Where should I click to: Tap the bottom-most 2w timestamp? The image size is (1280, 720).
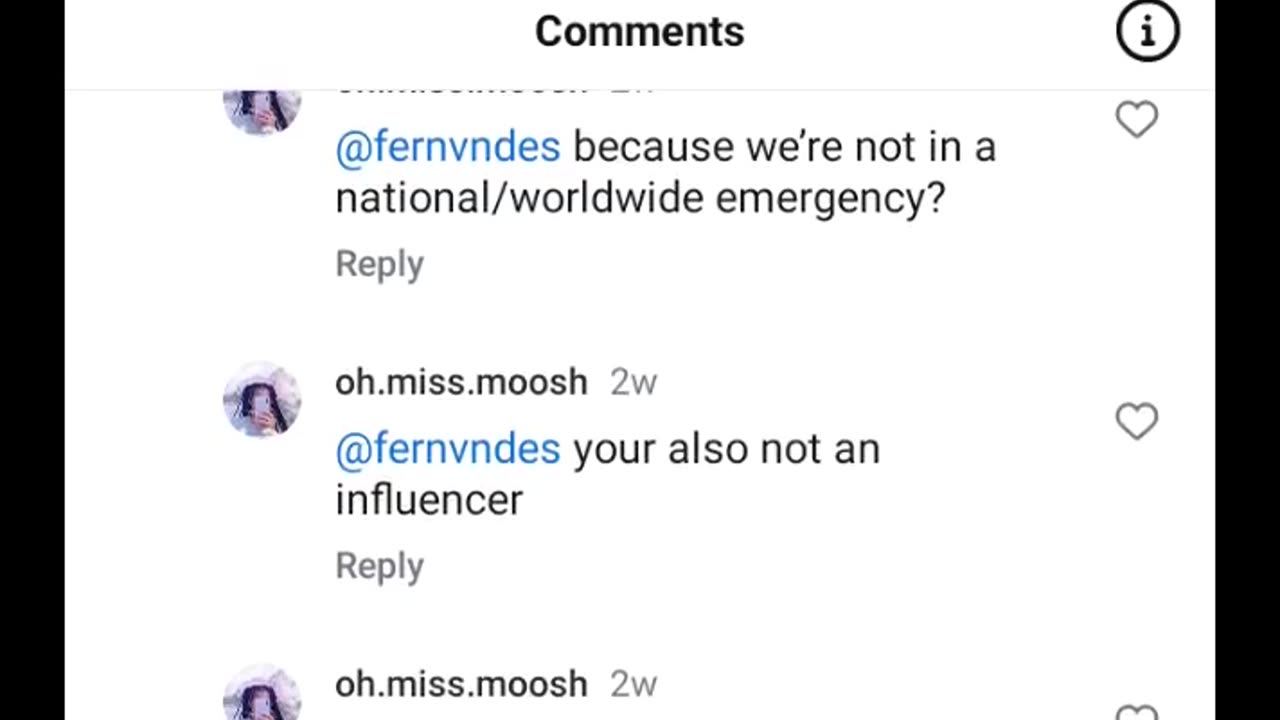[633, 684]
